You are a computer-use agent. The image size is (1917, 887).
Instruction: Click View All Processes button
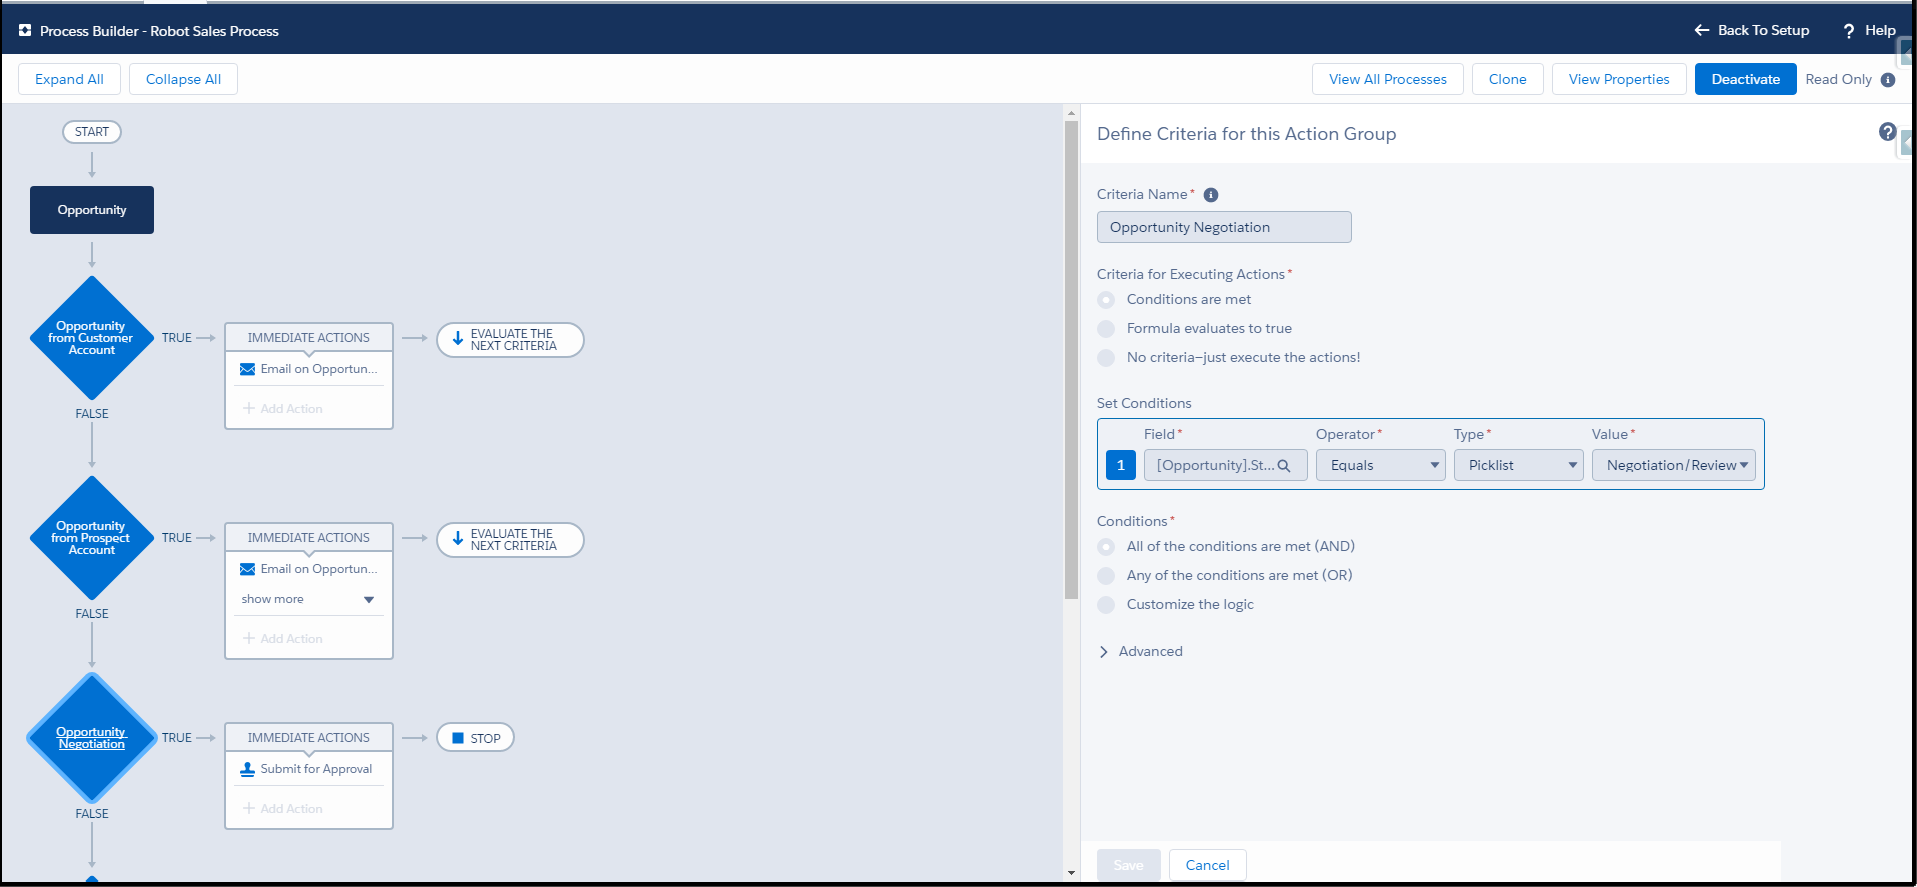click(1388, 79)
